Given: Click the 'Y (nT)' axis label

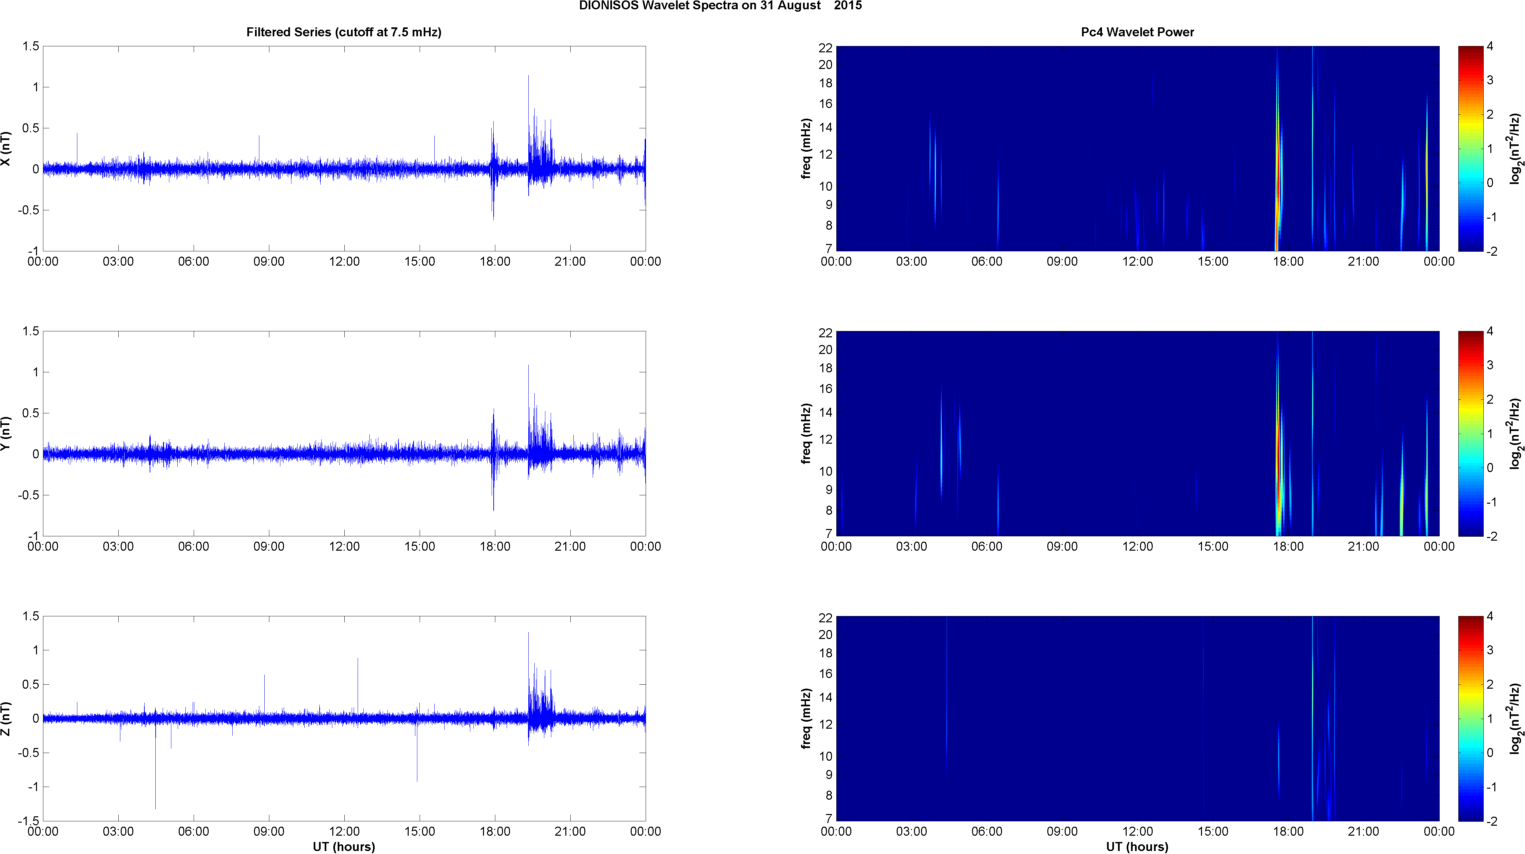Looking at the screenshot, I should coord(7,434).
